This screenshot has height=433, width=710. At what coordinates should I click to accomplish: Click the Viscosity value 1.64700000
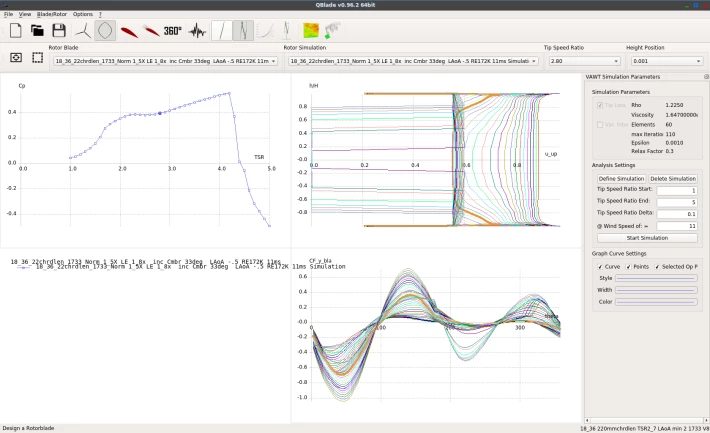(x=681, y=115)
